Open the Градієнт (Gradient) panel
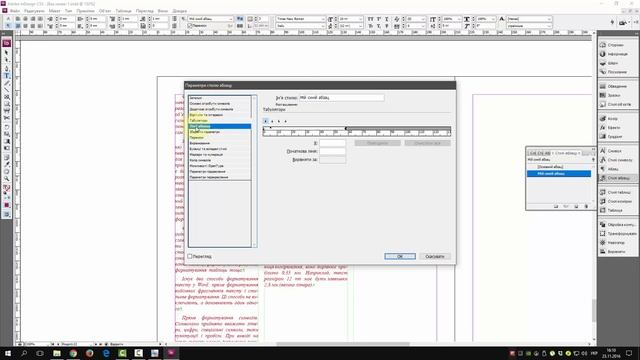Viewport: 640px width, 360px height. tap(618, 136)
